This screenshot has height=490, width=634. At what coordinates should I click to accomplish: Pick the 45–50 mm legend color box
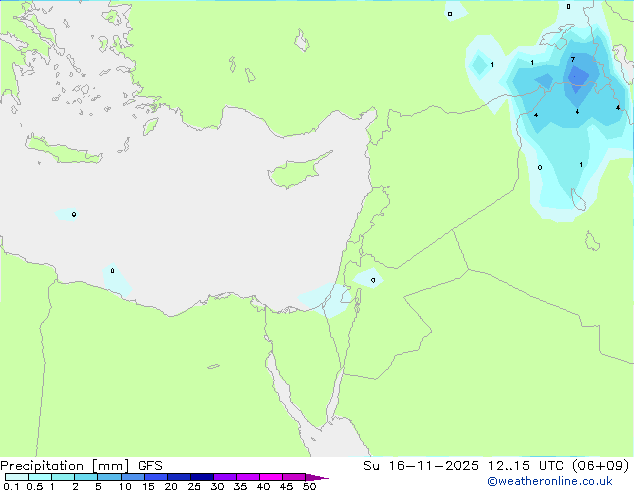point(294,477)
